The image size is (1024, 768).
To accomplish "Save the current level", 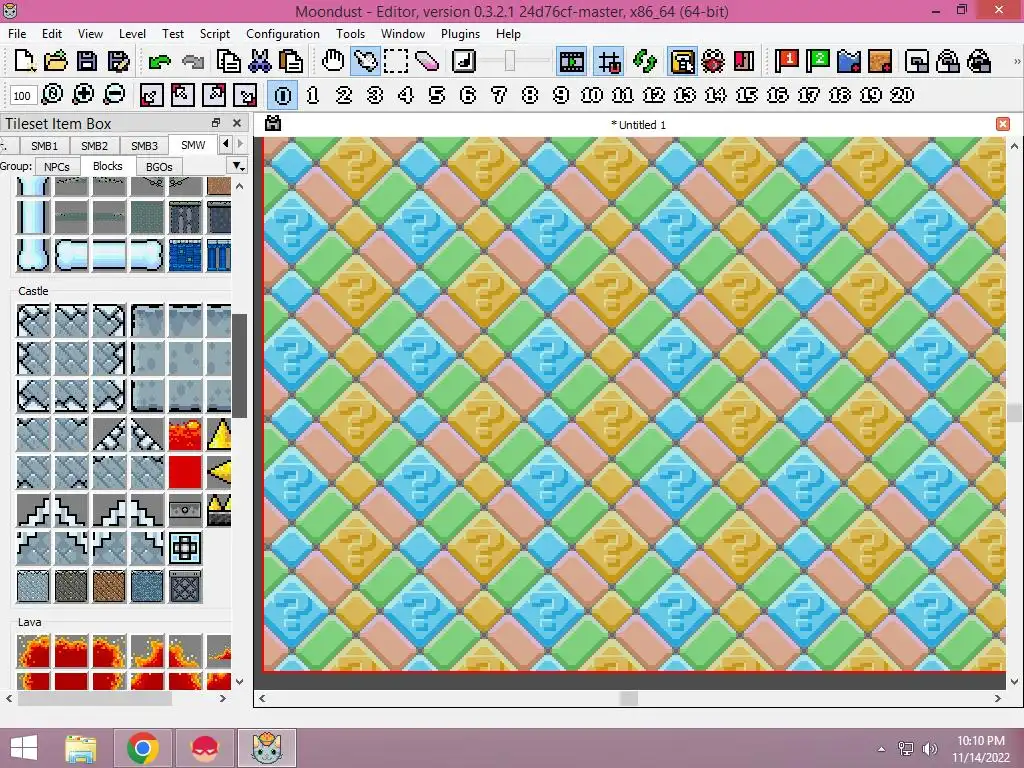I will coord(87,61).
